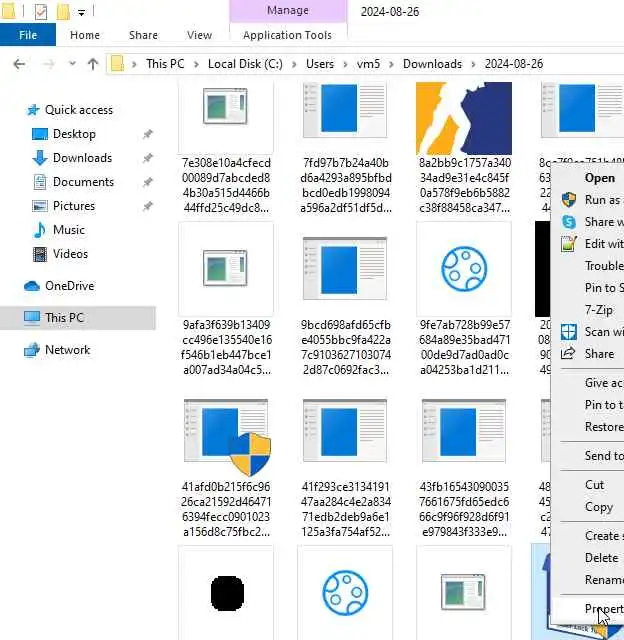Select file 9bcd698afd65cfb icon

345,269
